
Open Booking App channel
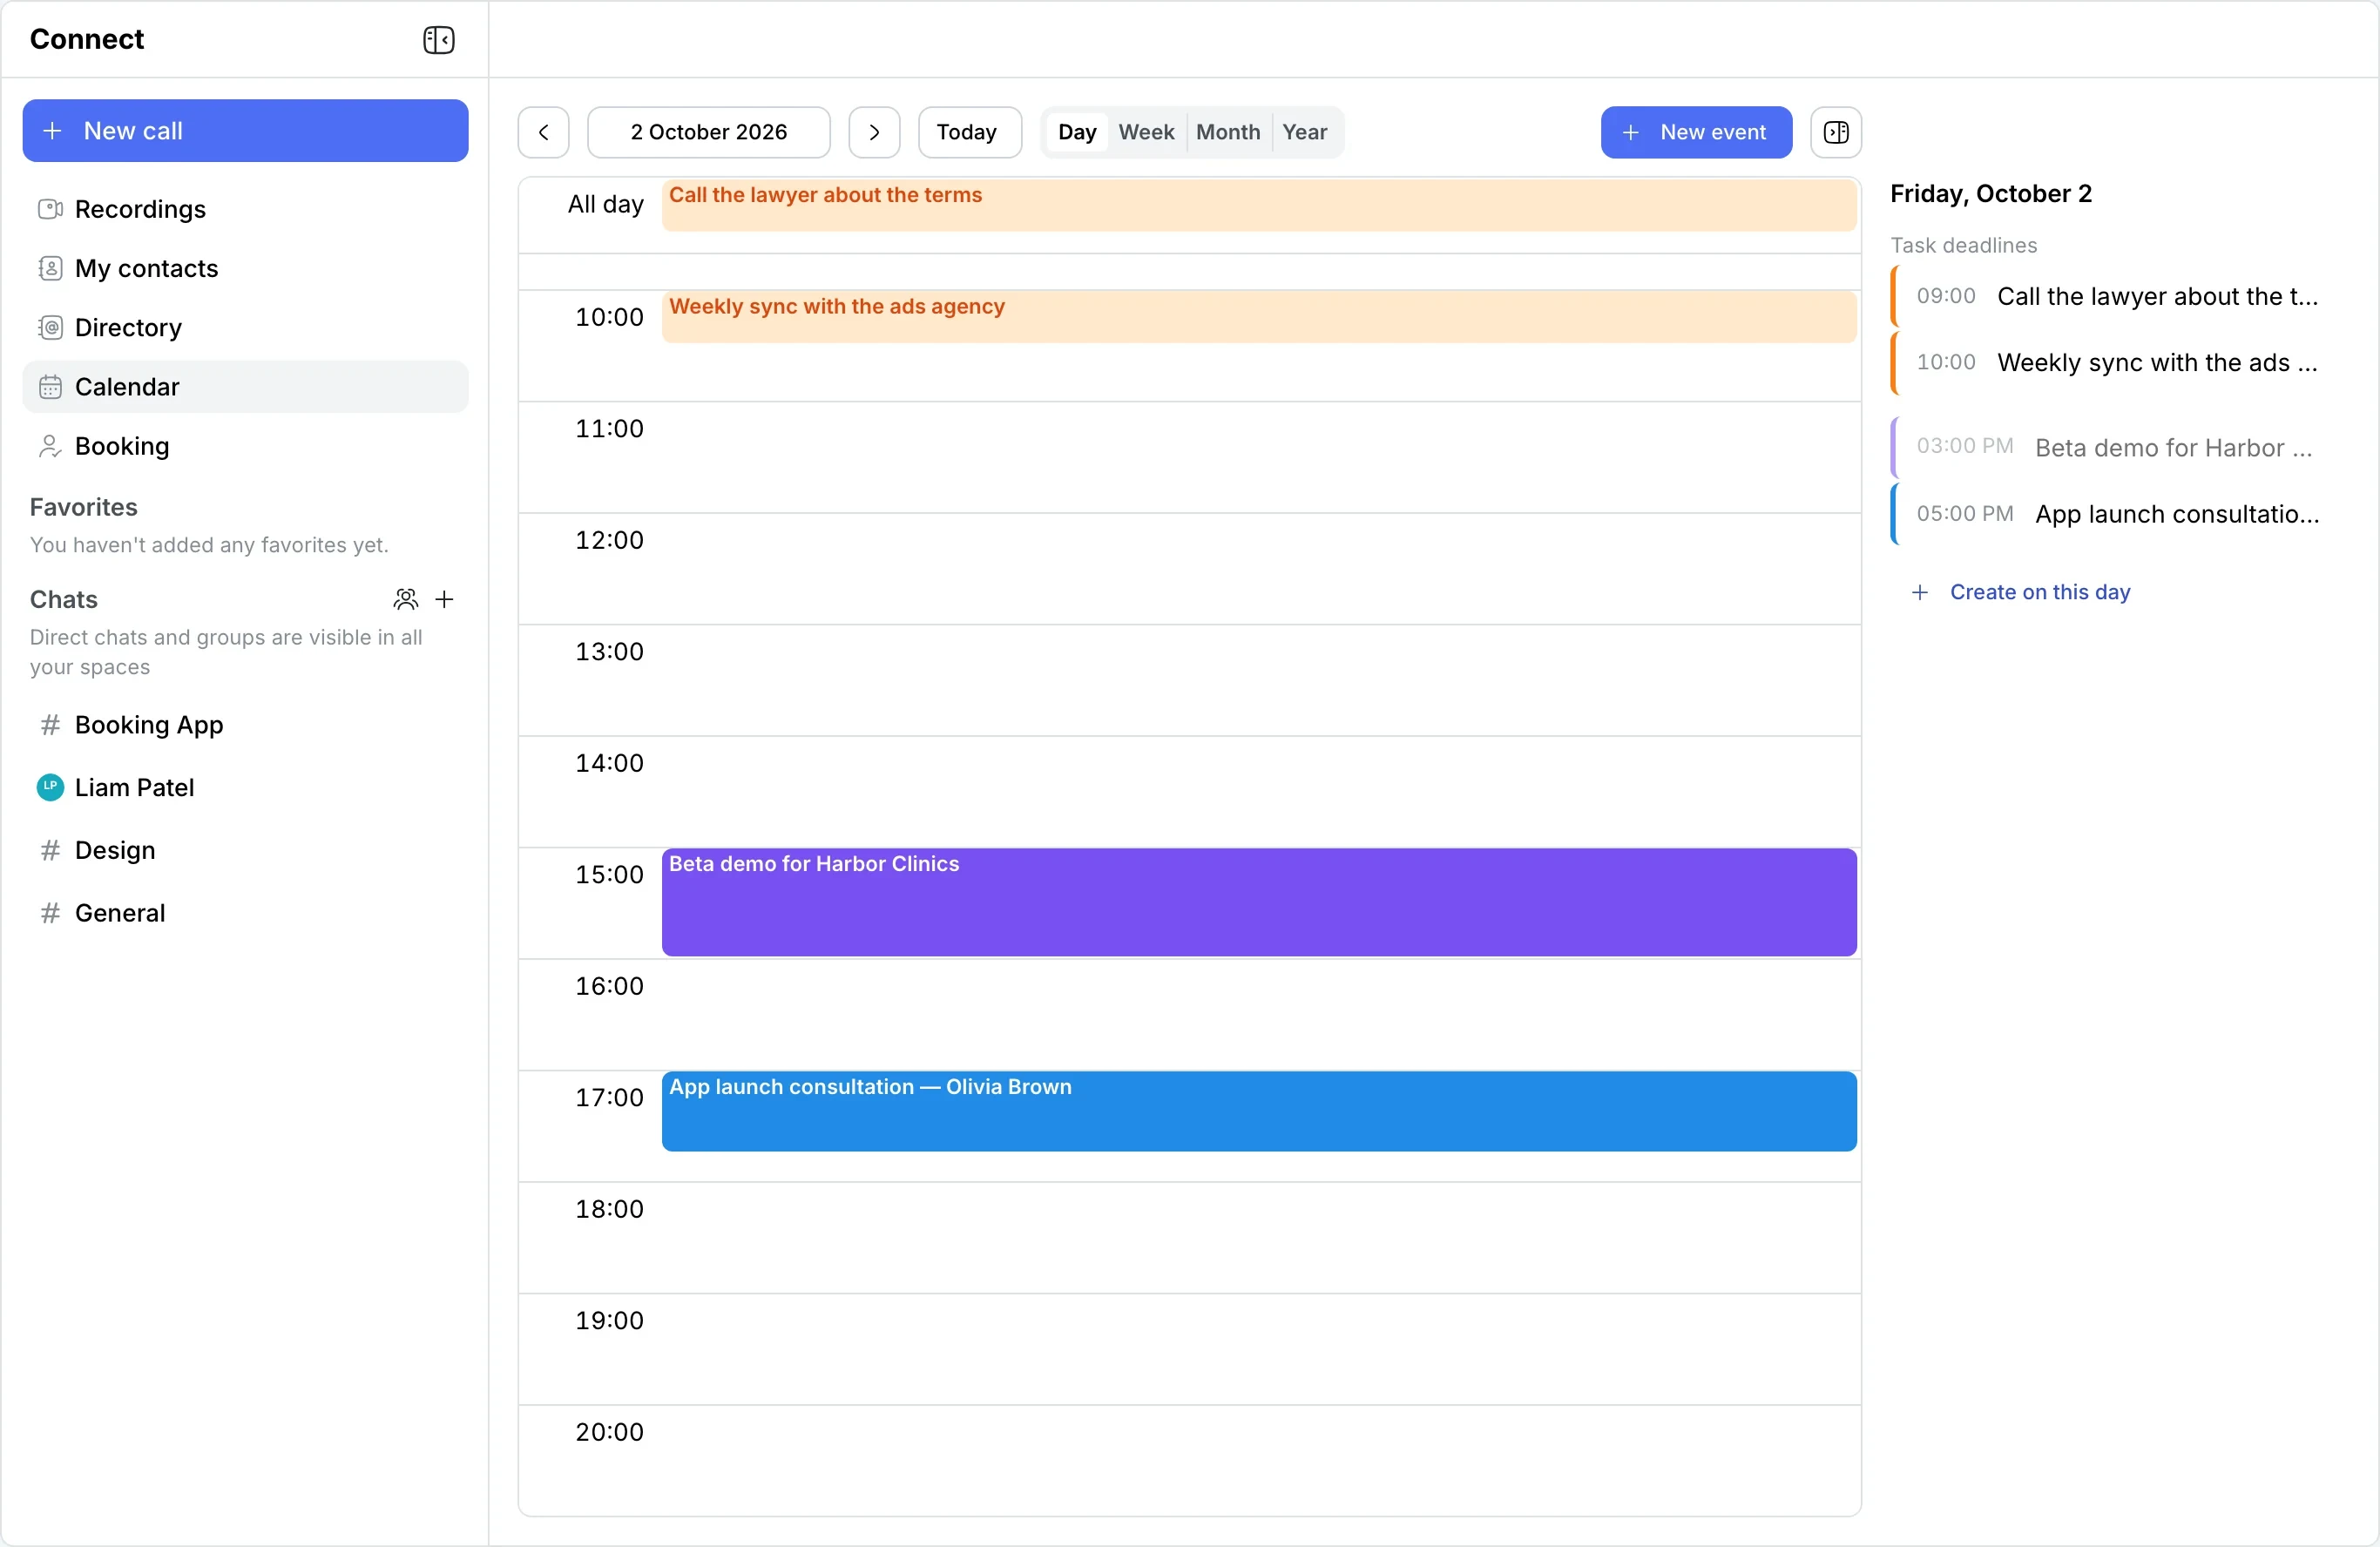[245, 725]
